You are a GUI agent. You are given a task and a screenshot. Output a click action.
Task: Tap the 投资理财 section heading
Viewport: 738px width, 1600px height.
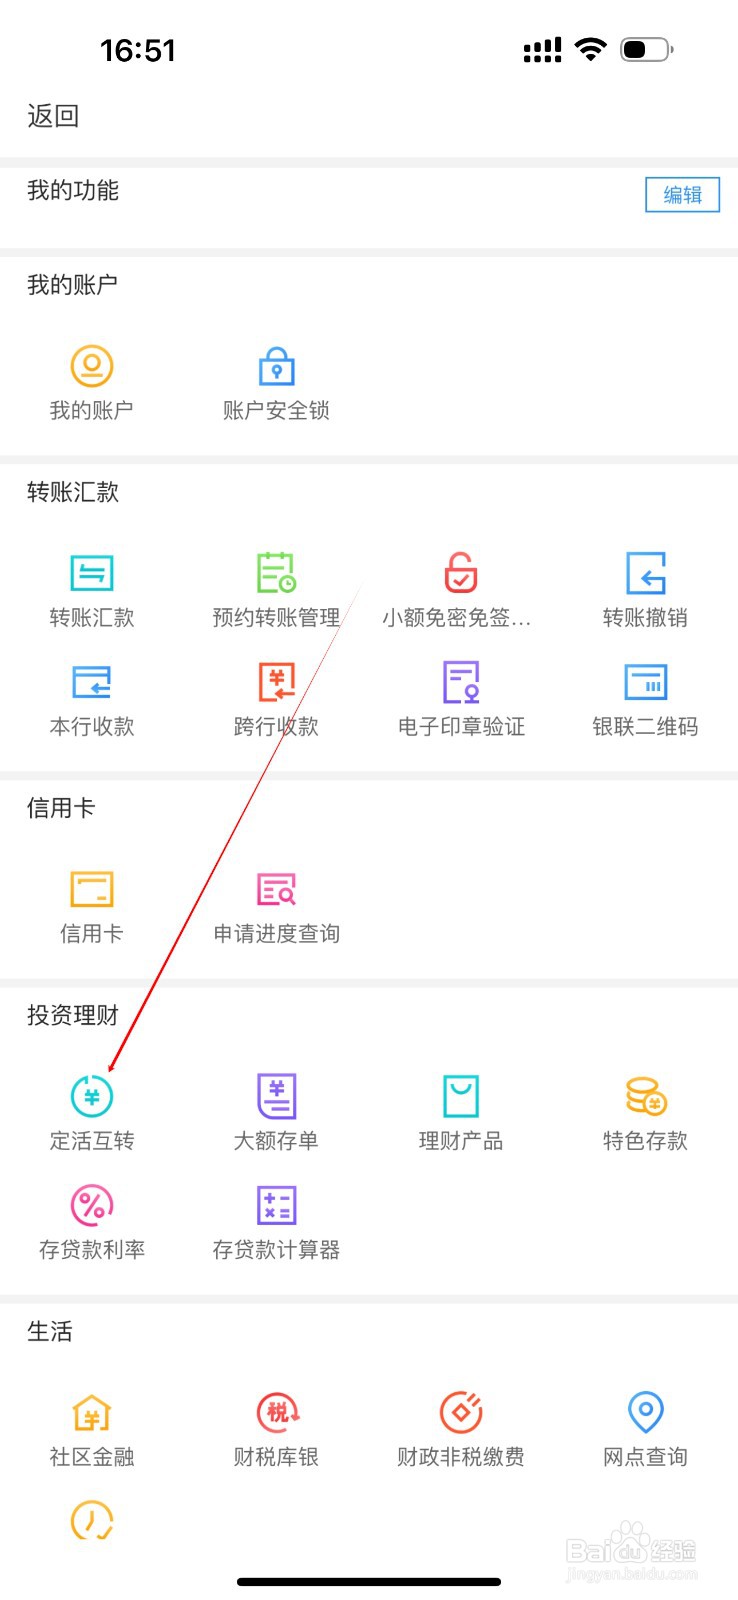pyautogui.click(x=73, y=1015)
